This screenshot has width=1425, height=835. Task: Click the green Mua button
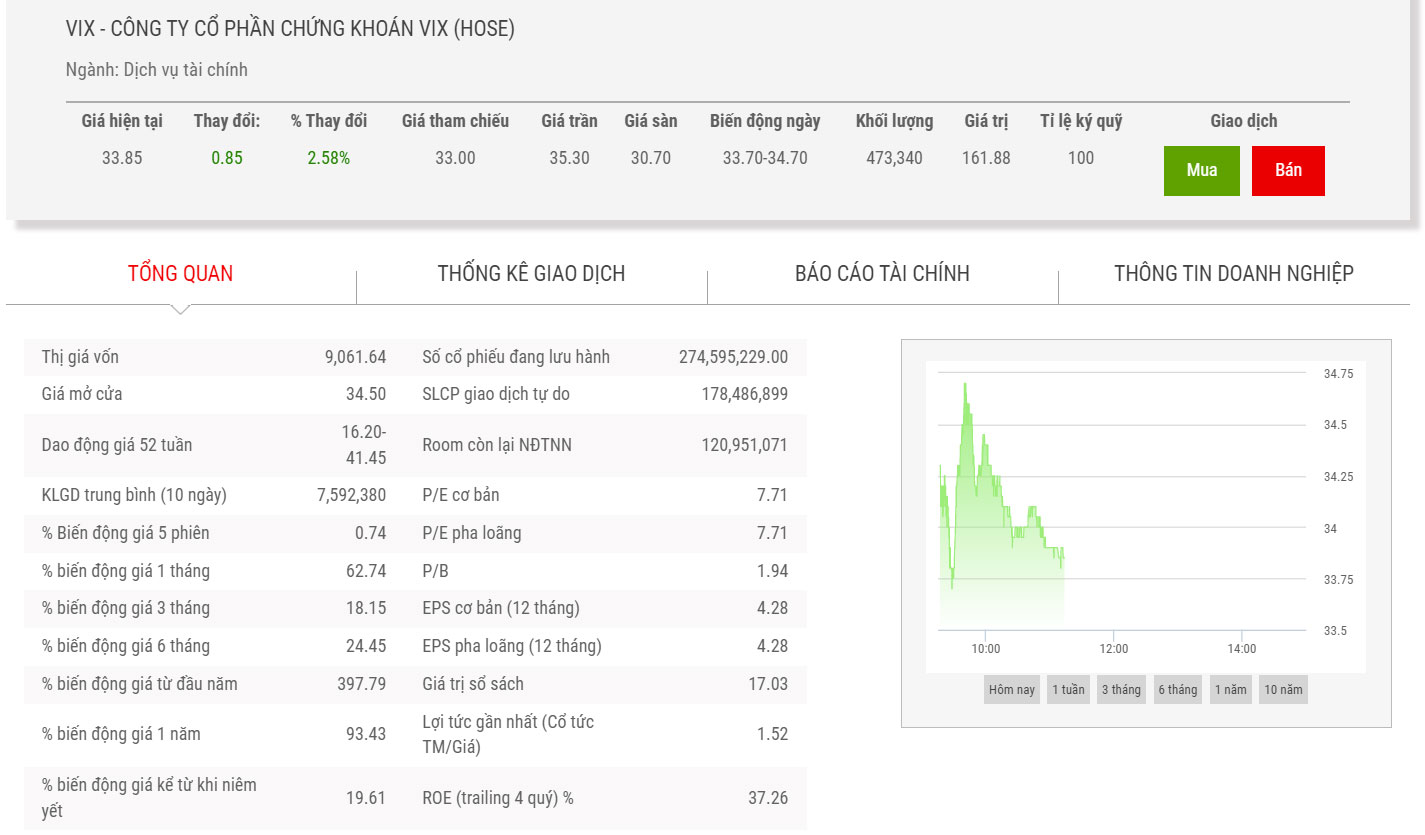[1201, 170]
